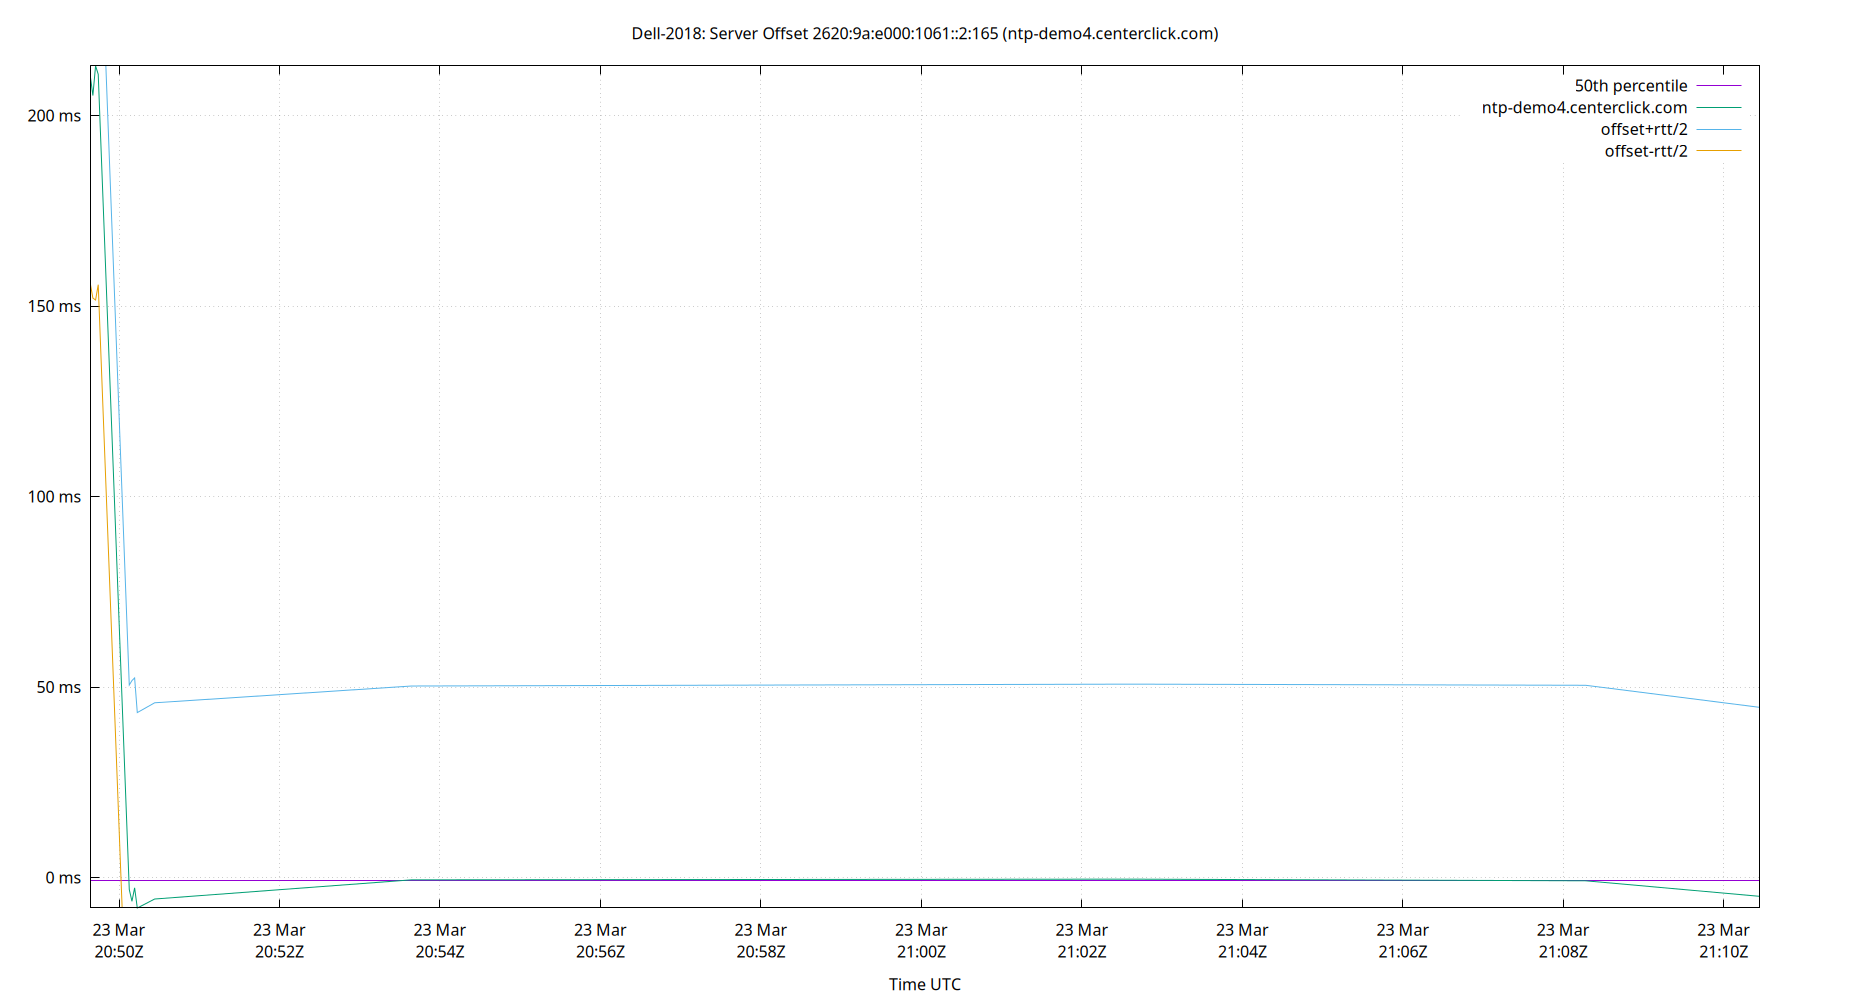Select the Time UTC axis label
Screen dimensions: 1850x1000
pos(923,984)
